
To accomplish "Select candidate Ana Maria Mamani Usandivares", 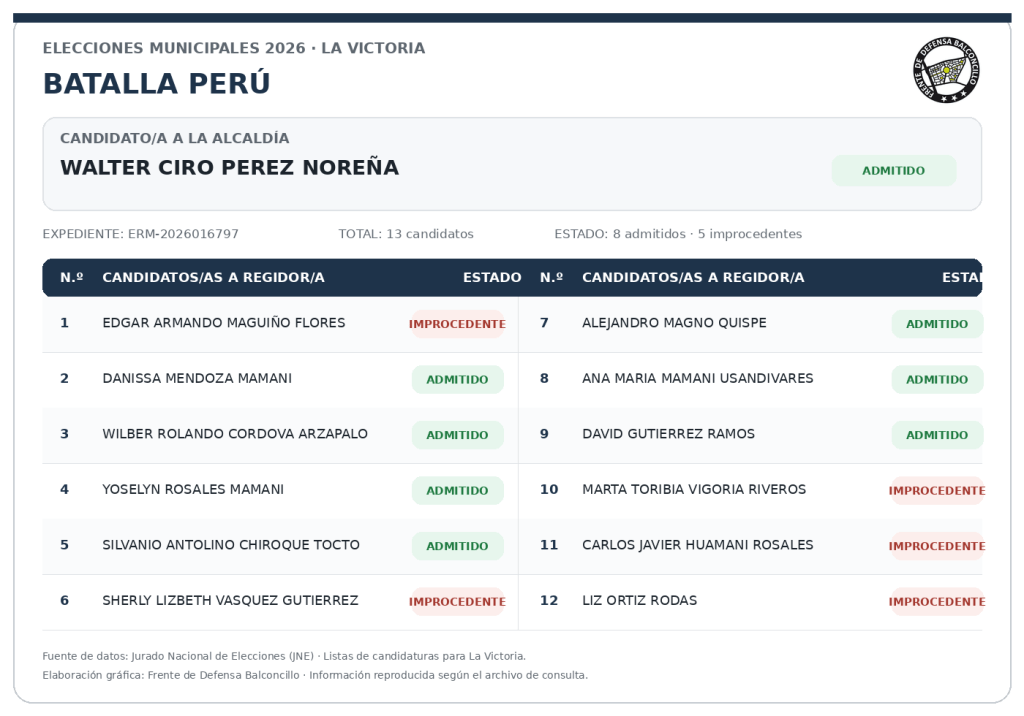I will (697, 378).
